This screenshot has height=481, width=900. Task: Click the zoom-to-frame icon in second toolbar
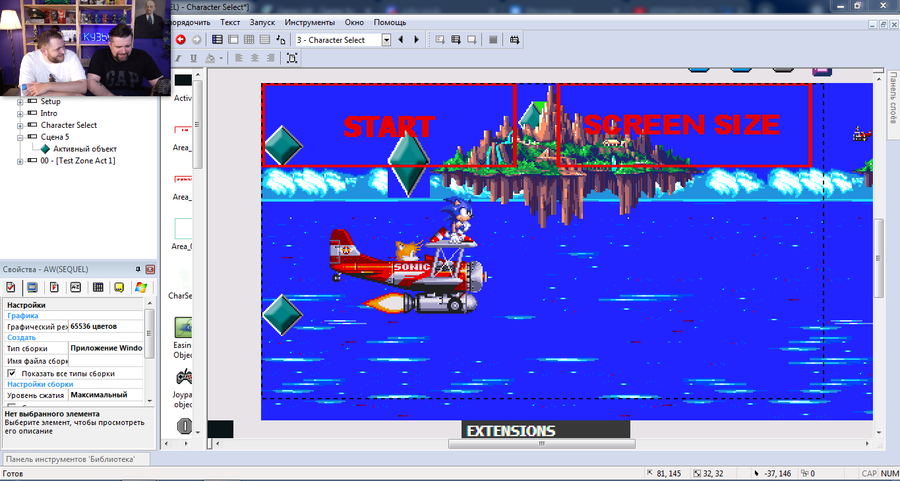click(x=292, y=58)
